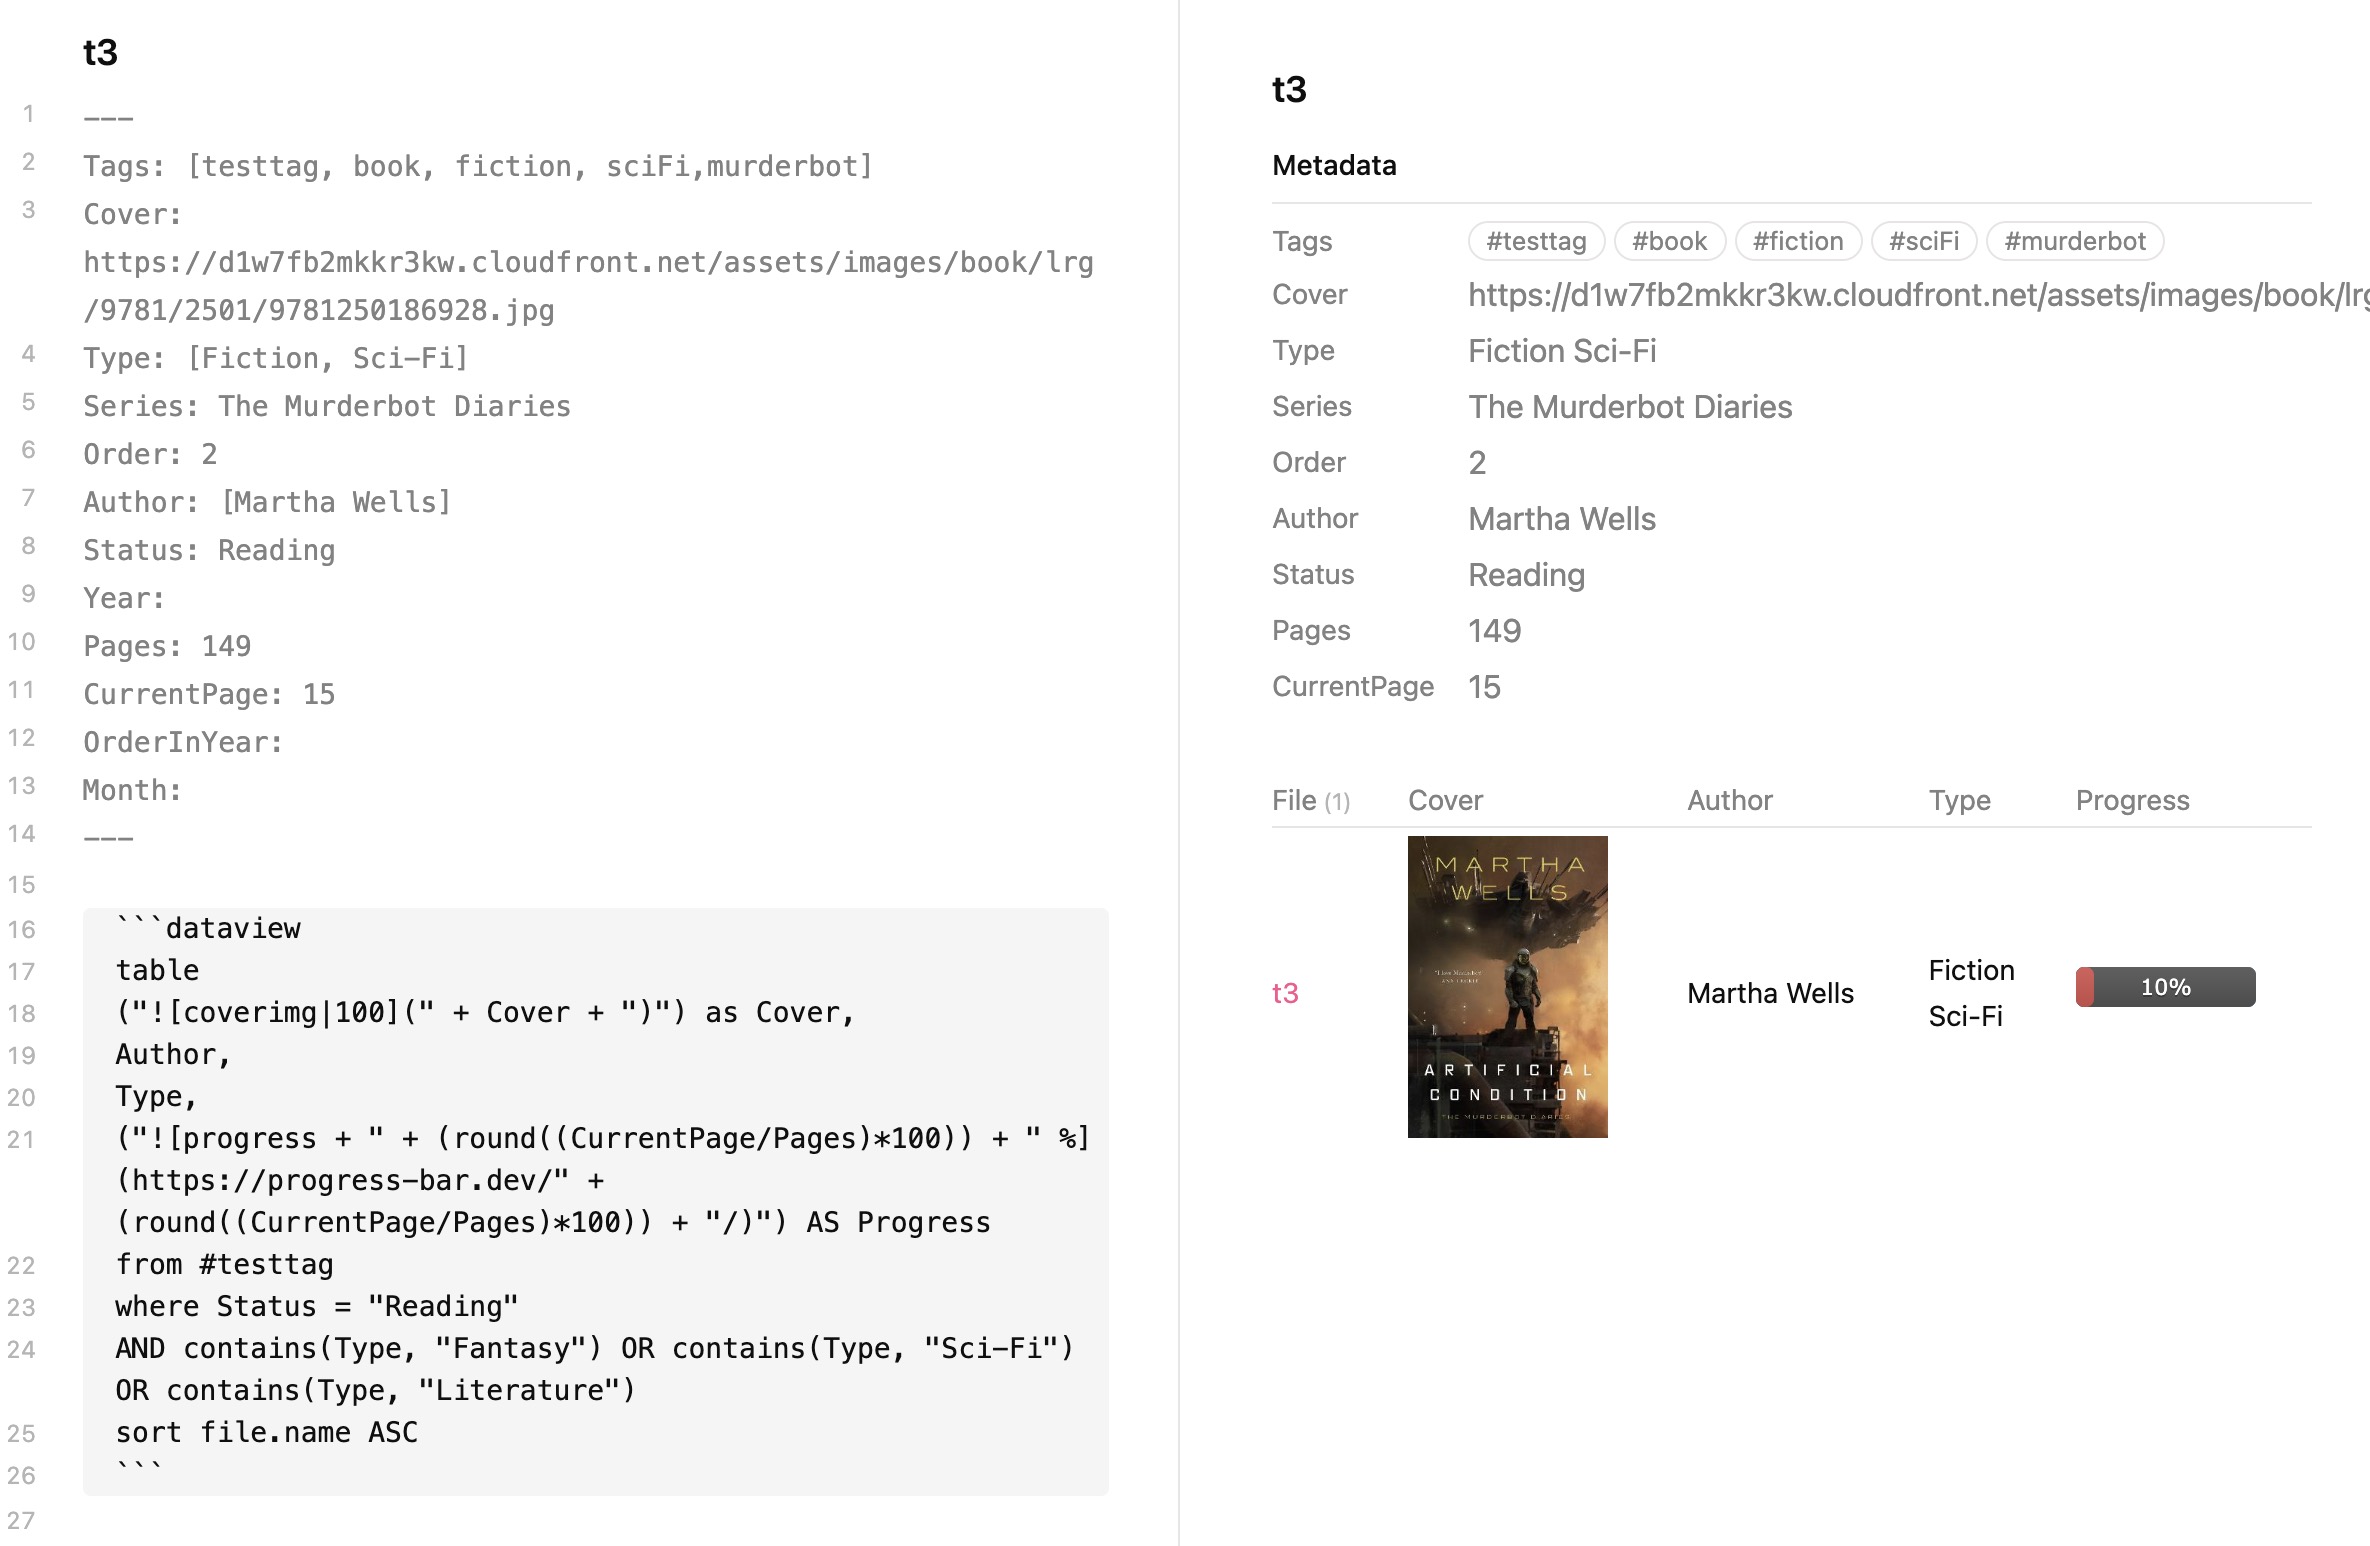Click the 'Tags' label in metadata

click(1302, 241)
